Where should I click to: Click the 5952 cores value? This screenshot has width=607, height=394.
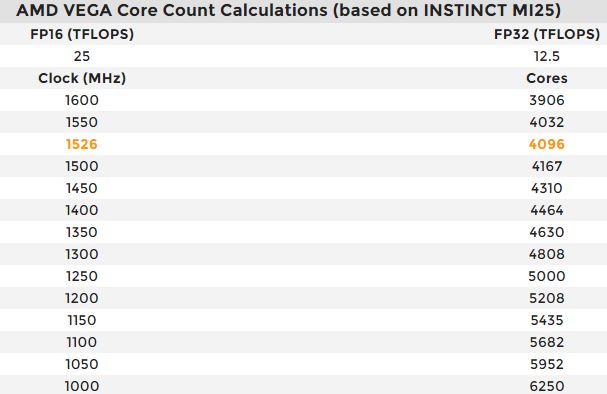[x=547, y=364]
